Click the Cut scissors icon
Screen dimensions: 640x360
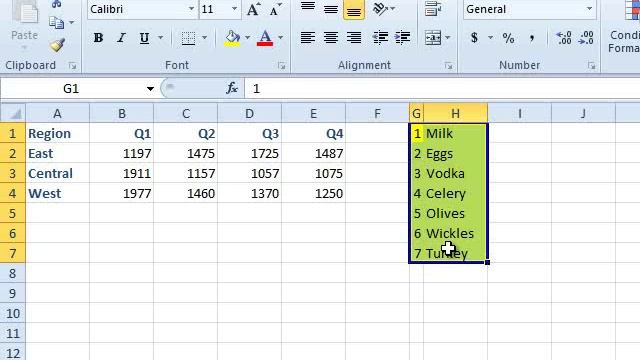(56, 4)
